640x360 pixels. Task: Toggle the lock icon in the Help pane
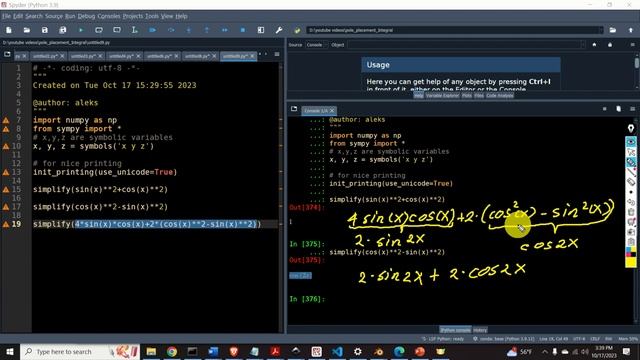pos(610,45)
